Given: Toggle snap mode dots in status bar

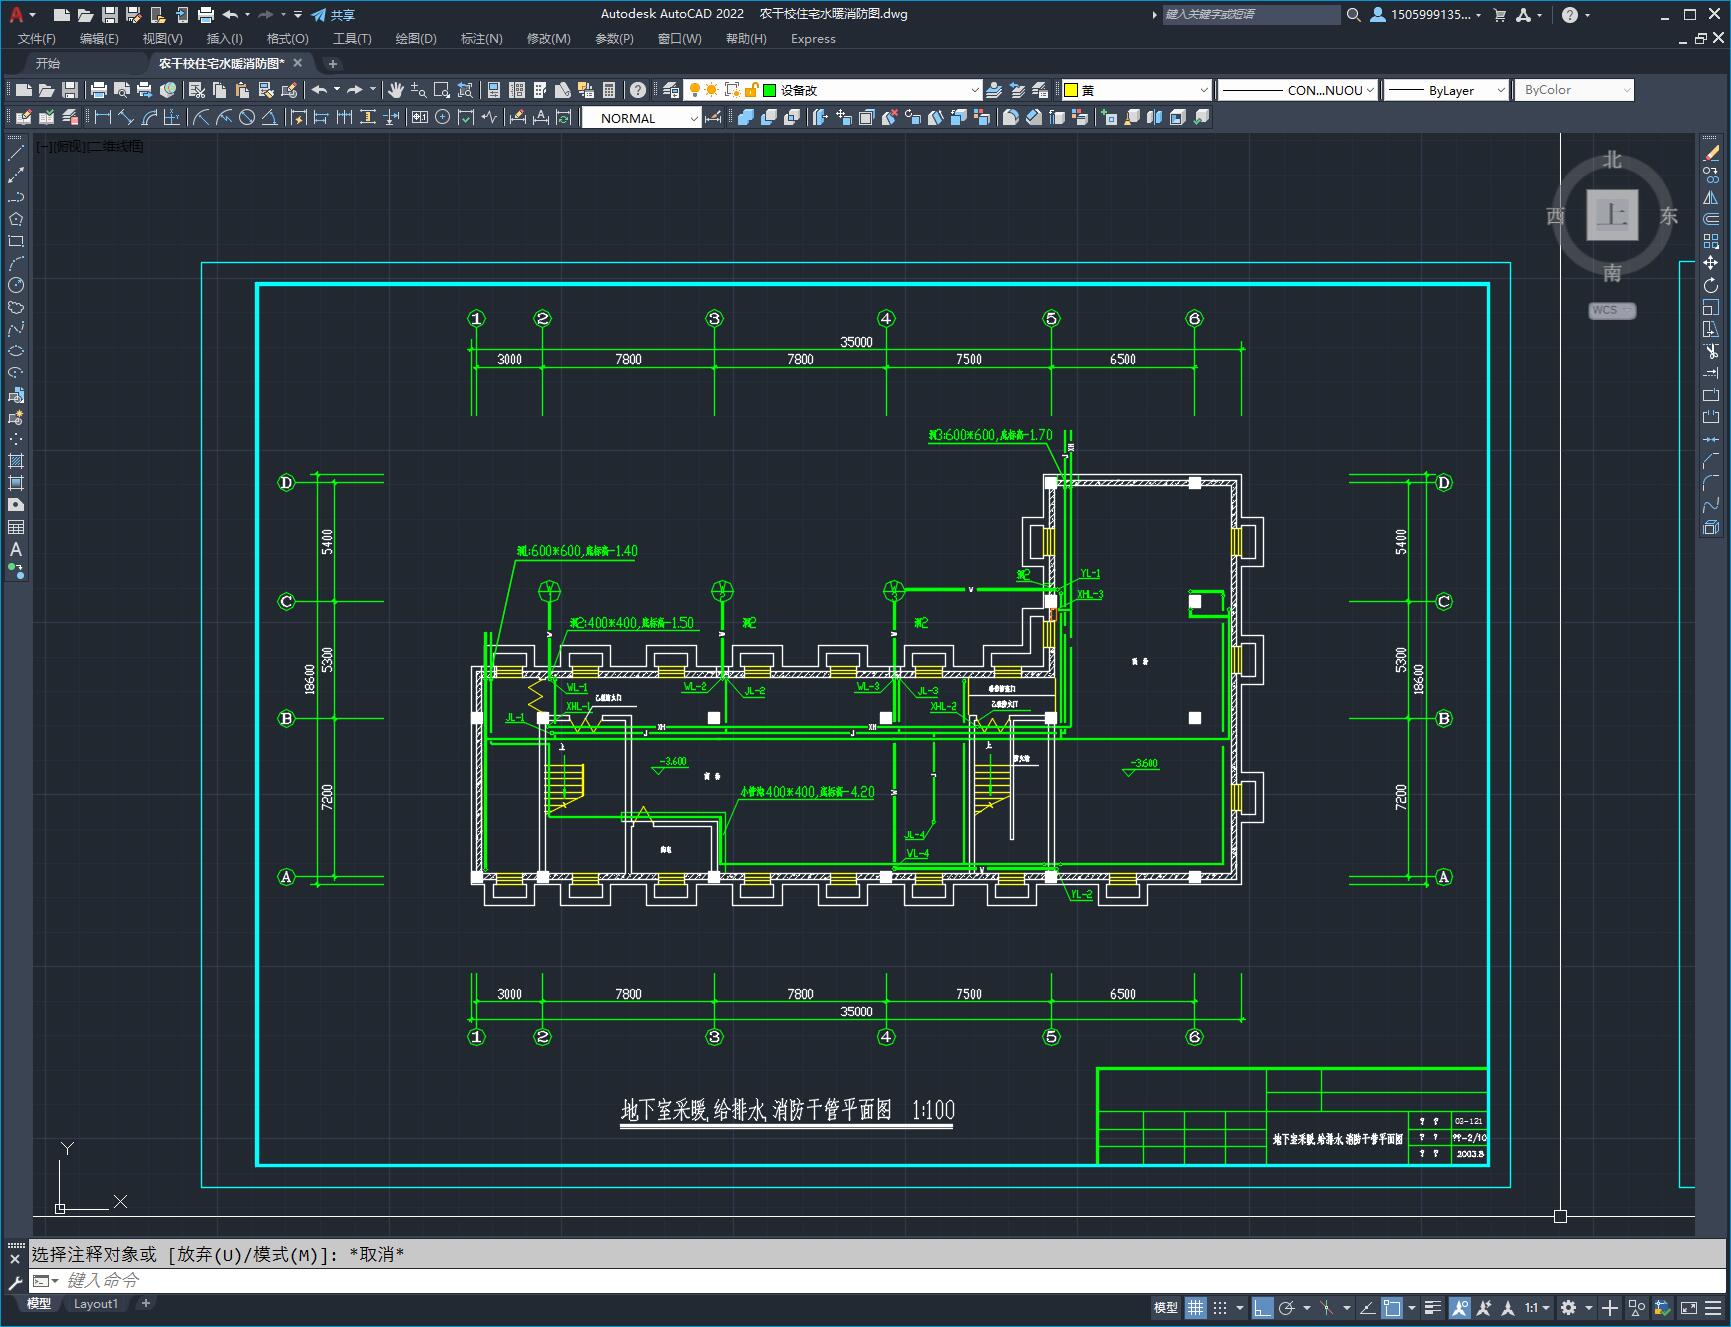Looking at the screenshot, I should (x=1220, y=1307).
